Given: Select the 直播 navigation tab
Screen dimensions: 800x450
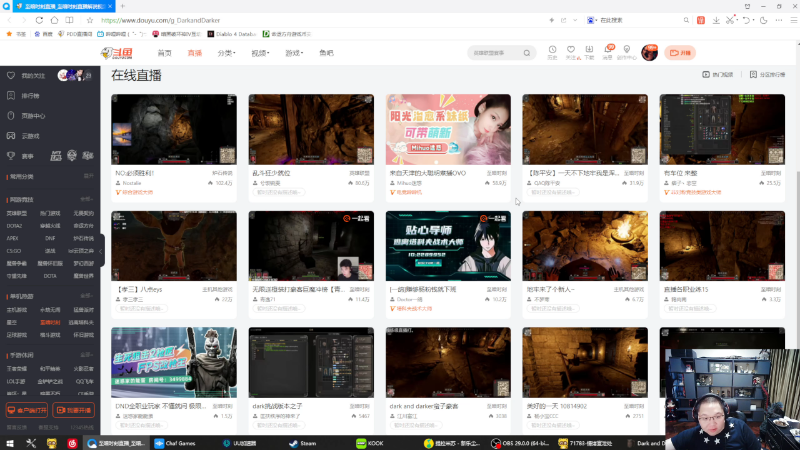Looking at the screenshot, I should [194, 53].
